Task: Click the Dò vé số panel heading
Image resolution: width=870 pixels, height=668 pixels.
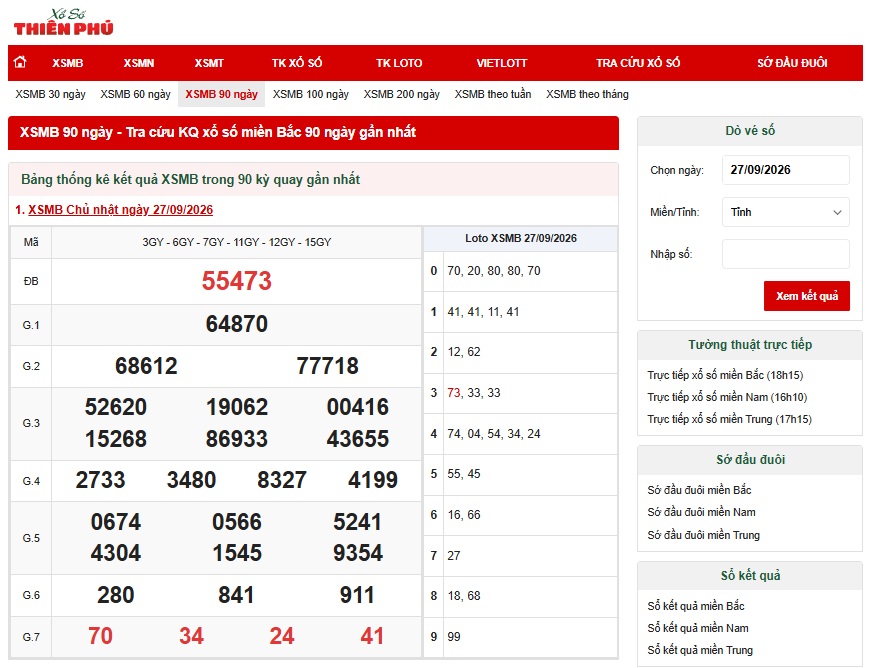Action: pyautogui.click(x=750, y=131)
